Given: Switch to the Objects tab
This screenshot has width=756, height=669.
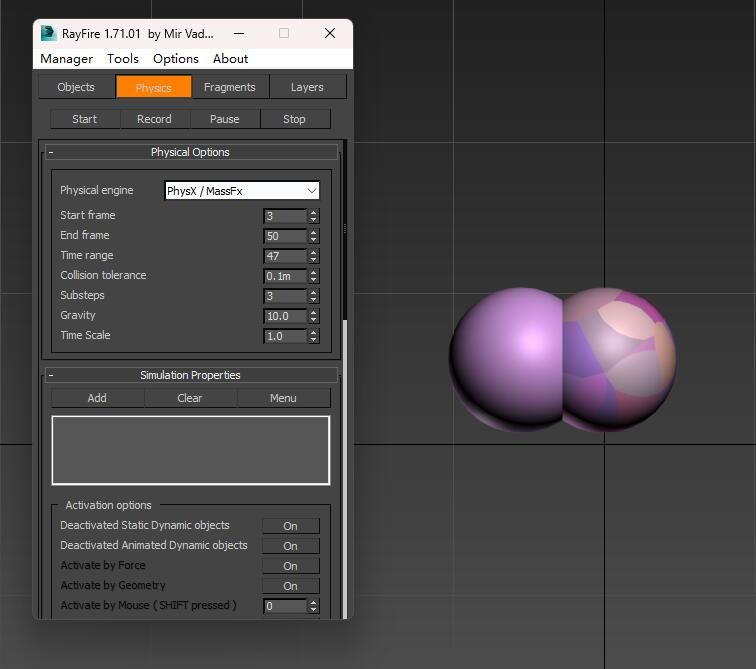Looking at the screenshot, I should (76, 87).
